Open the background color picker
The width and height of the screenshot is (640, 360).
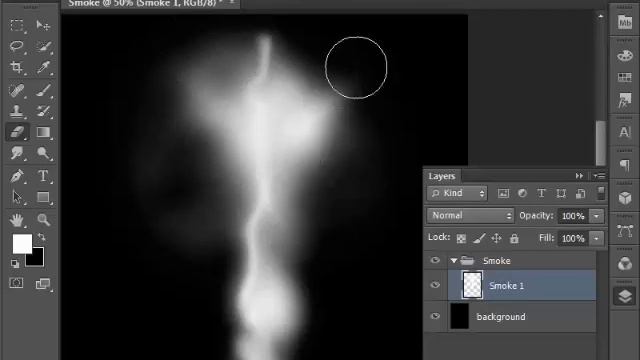click(37, 259)
